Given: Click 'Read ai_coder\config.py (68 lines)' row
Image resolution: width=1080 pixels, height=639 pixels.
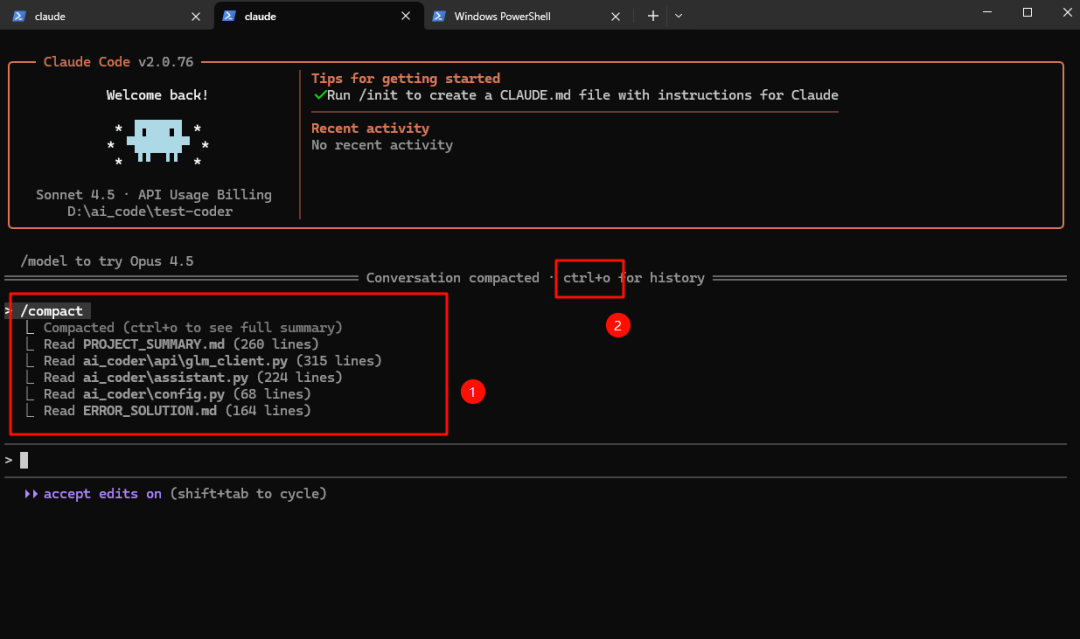Looking at the screenshot, I should pos(177,394).
